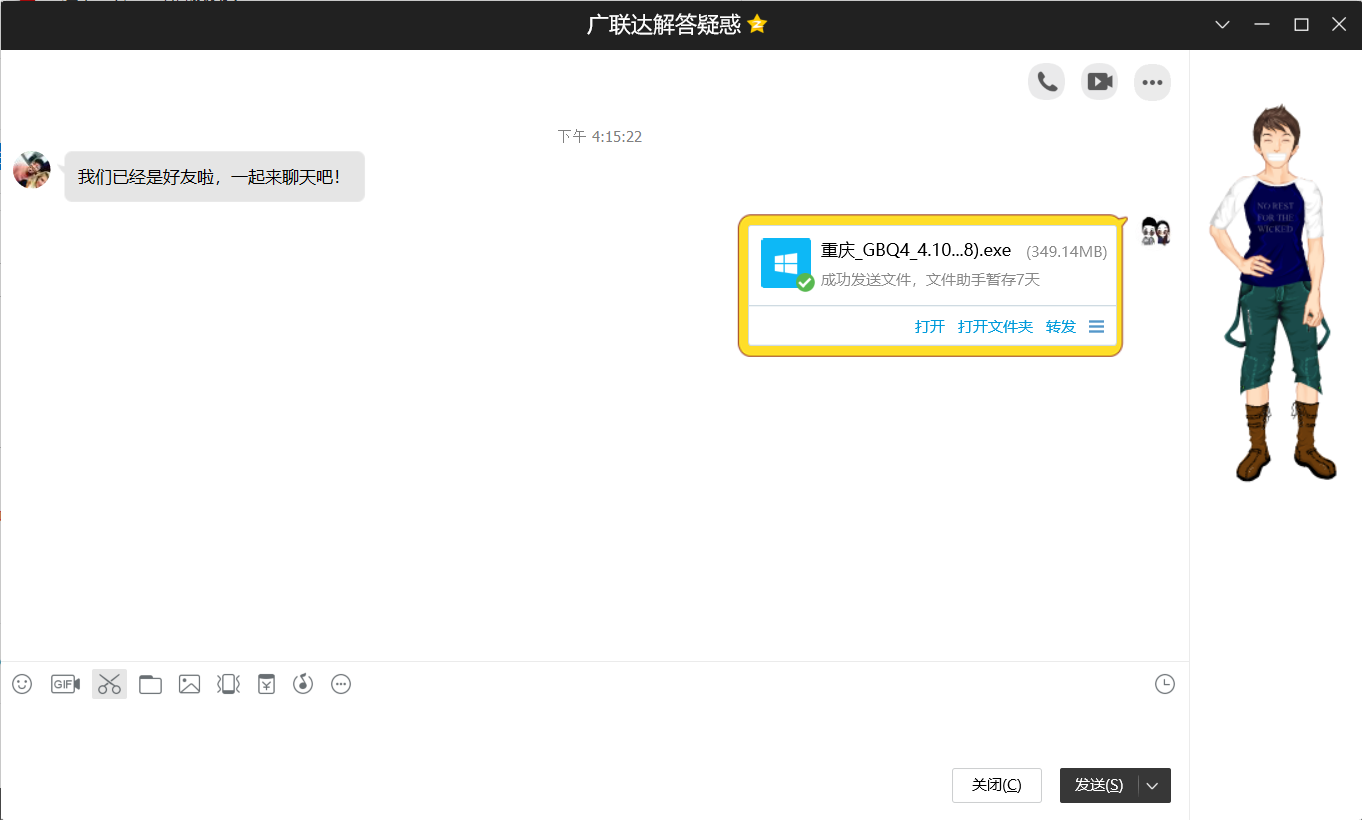Open the red packet icon

pyautogui.click(x=266, y=684)
